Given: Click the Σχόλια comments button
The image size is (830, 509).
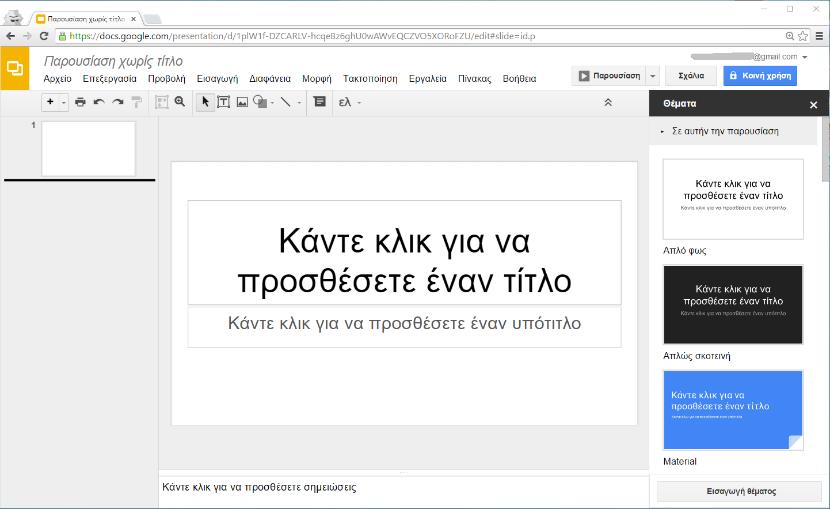Looking at the screenshot, I should tap(691, 76).
